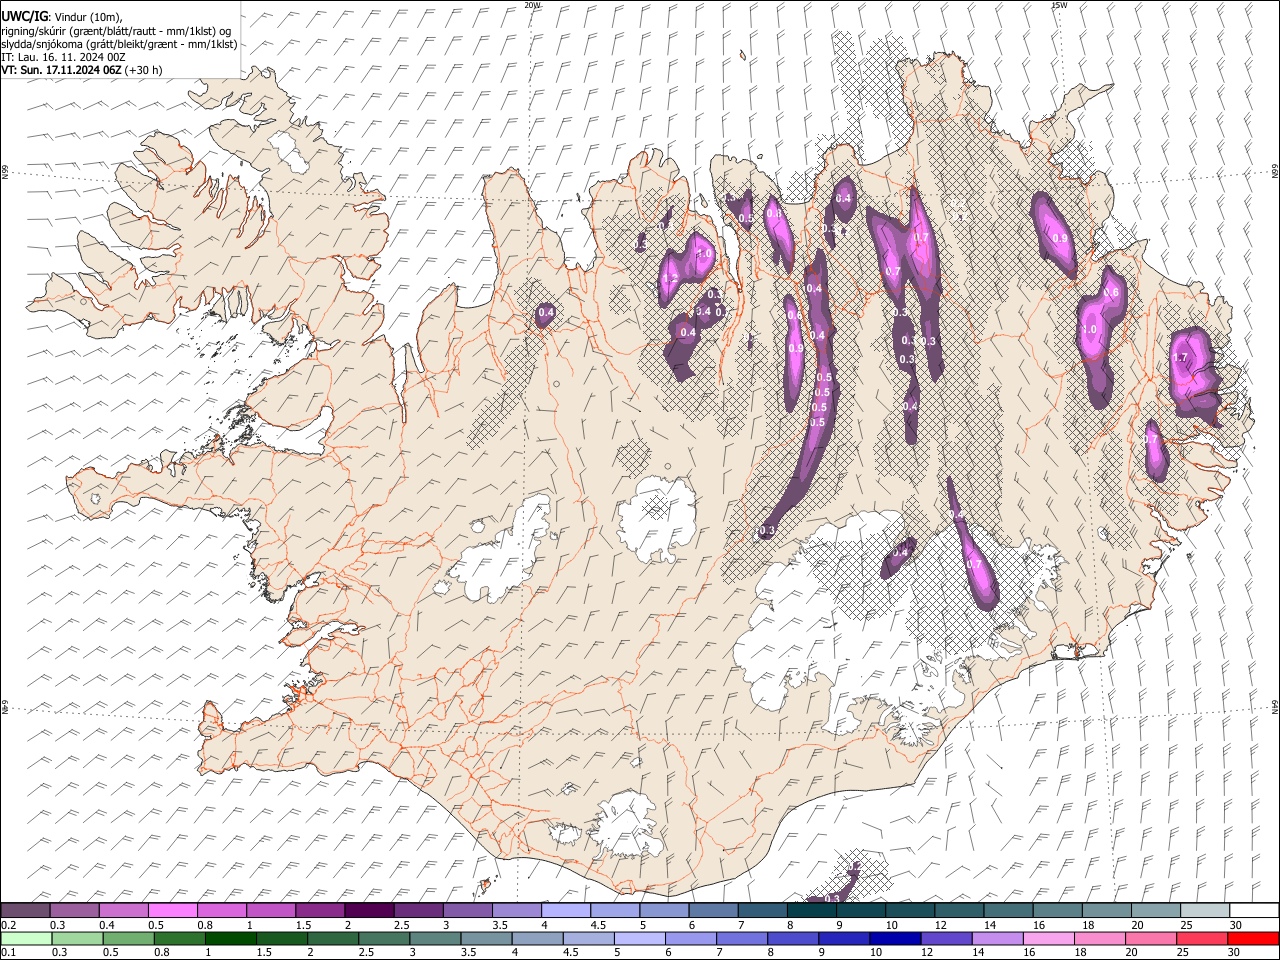Click the '20W' longitude label
The image size is (1280, 960).
click(x=533, y=5)
